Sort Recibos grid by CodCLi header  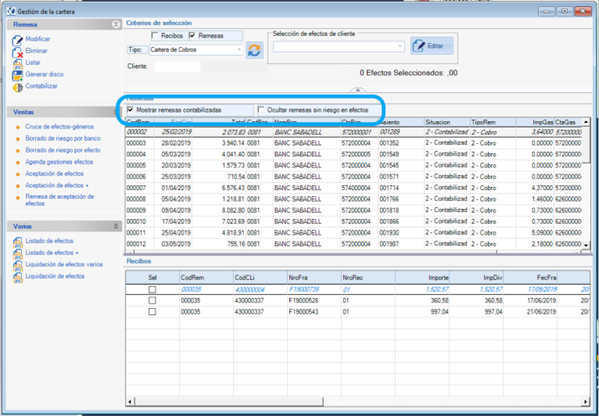click(x=260, y=278)
